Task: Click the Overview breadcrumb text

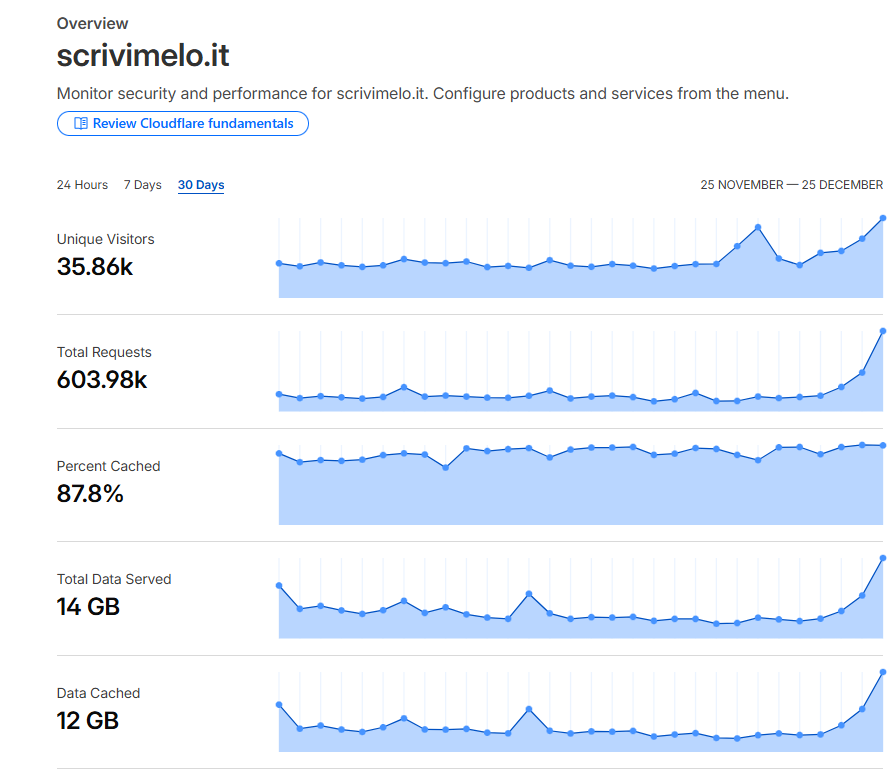Action: (92, 23)
